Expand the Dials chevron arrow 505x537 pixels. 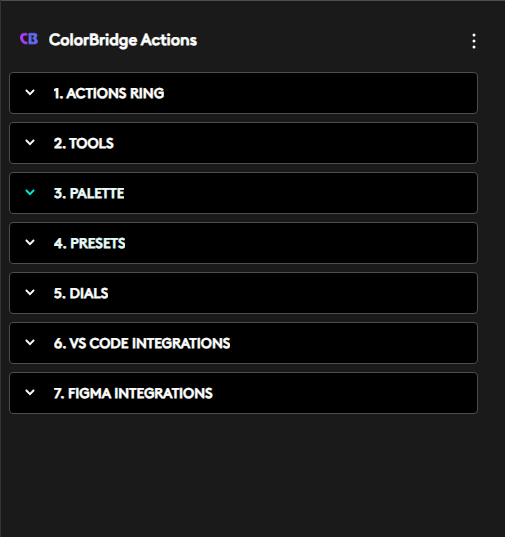(x=30, y=292)
